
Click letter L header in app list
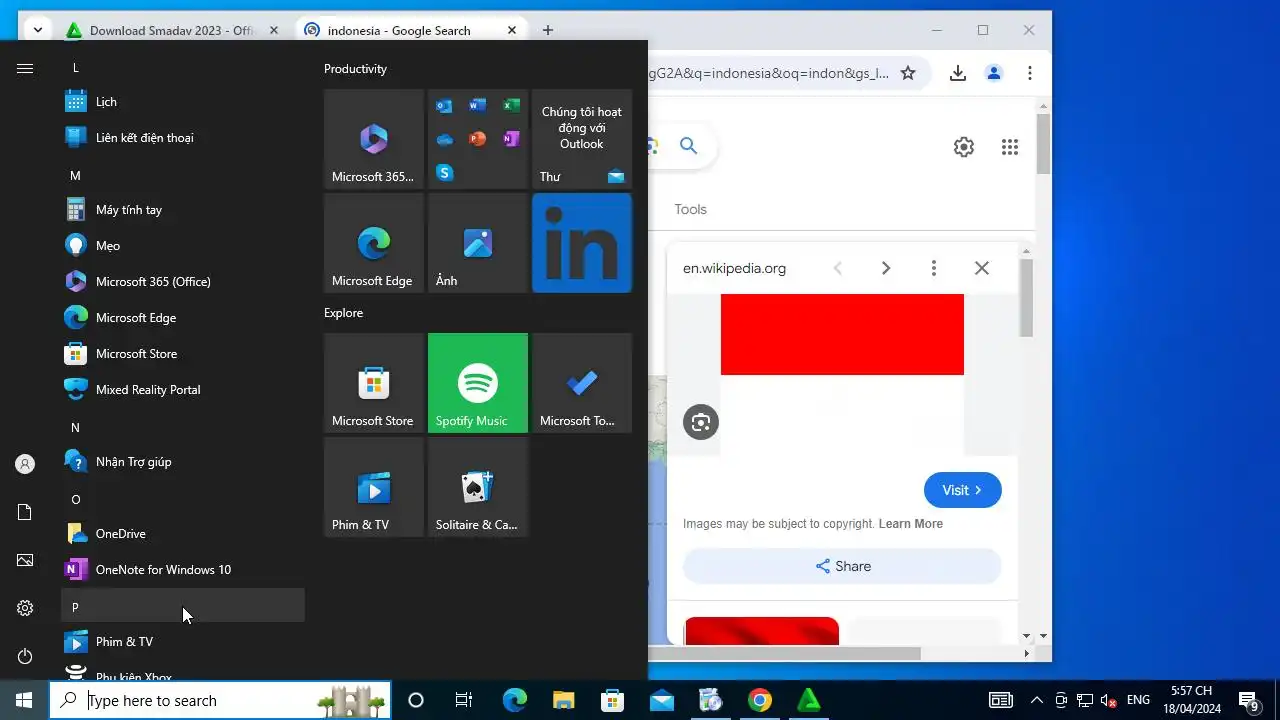tap(183, 68)
